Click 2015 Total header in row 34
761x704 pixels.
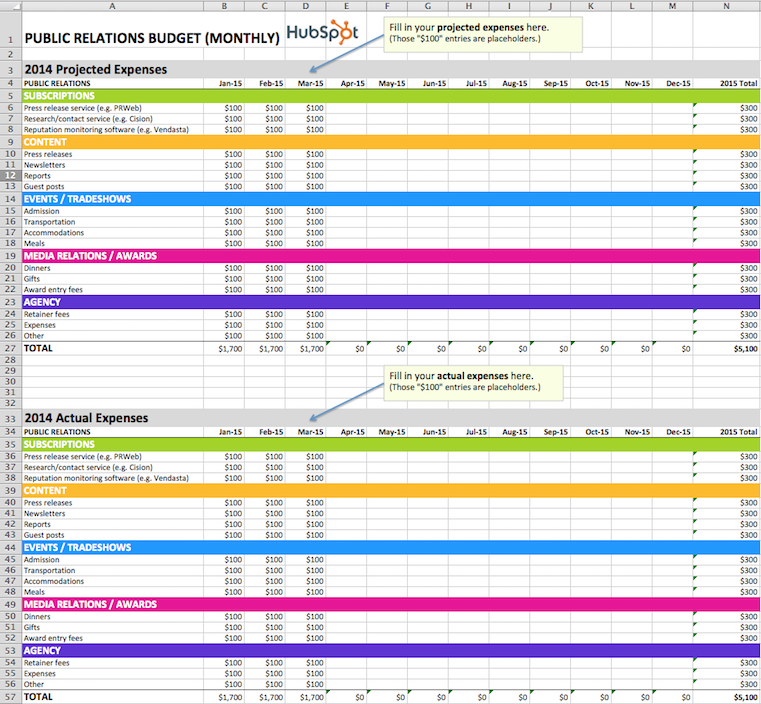coord(738,432)
